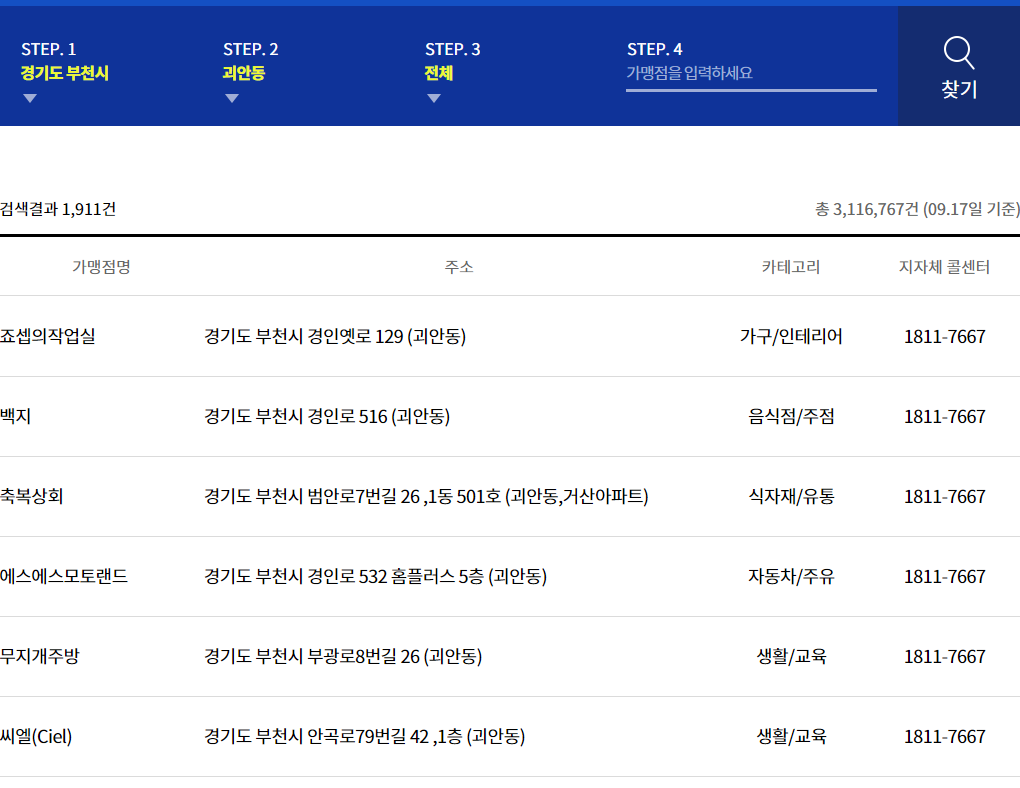Screen dimensions: 1020x788
Task: Expand the arrow below 경기도 부천시
Action: [30, 98]
